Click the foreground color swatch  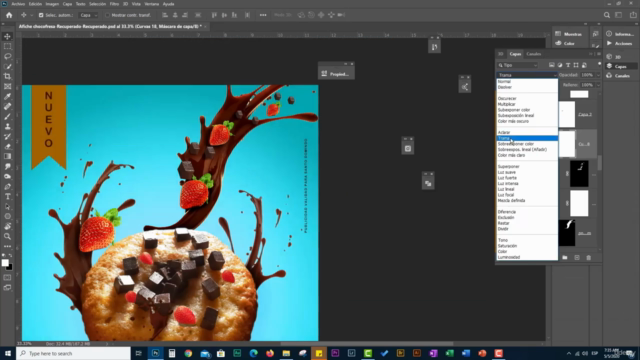tap(5, 263)
